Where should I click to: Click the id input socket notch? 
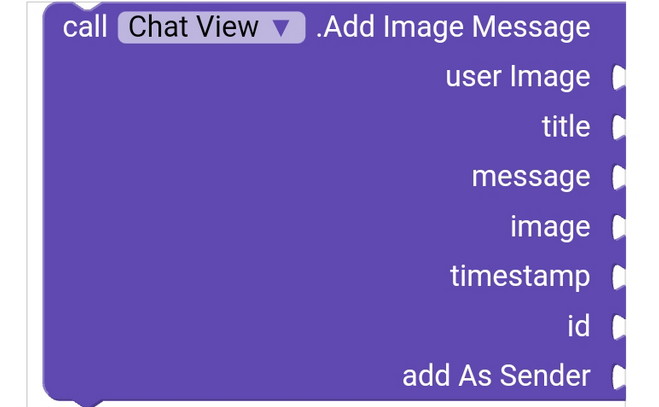tap(618, 326)
